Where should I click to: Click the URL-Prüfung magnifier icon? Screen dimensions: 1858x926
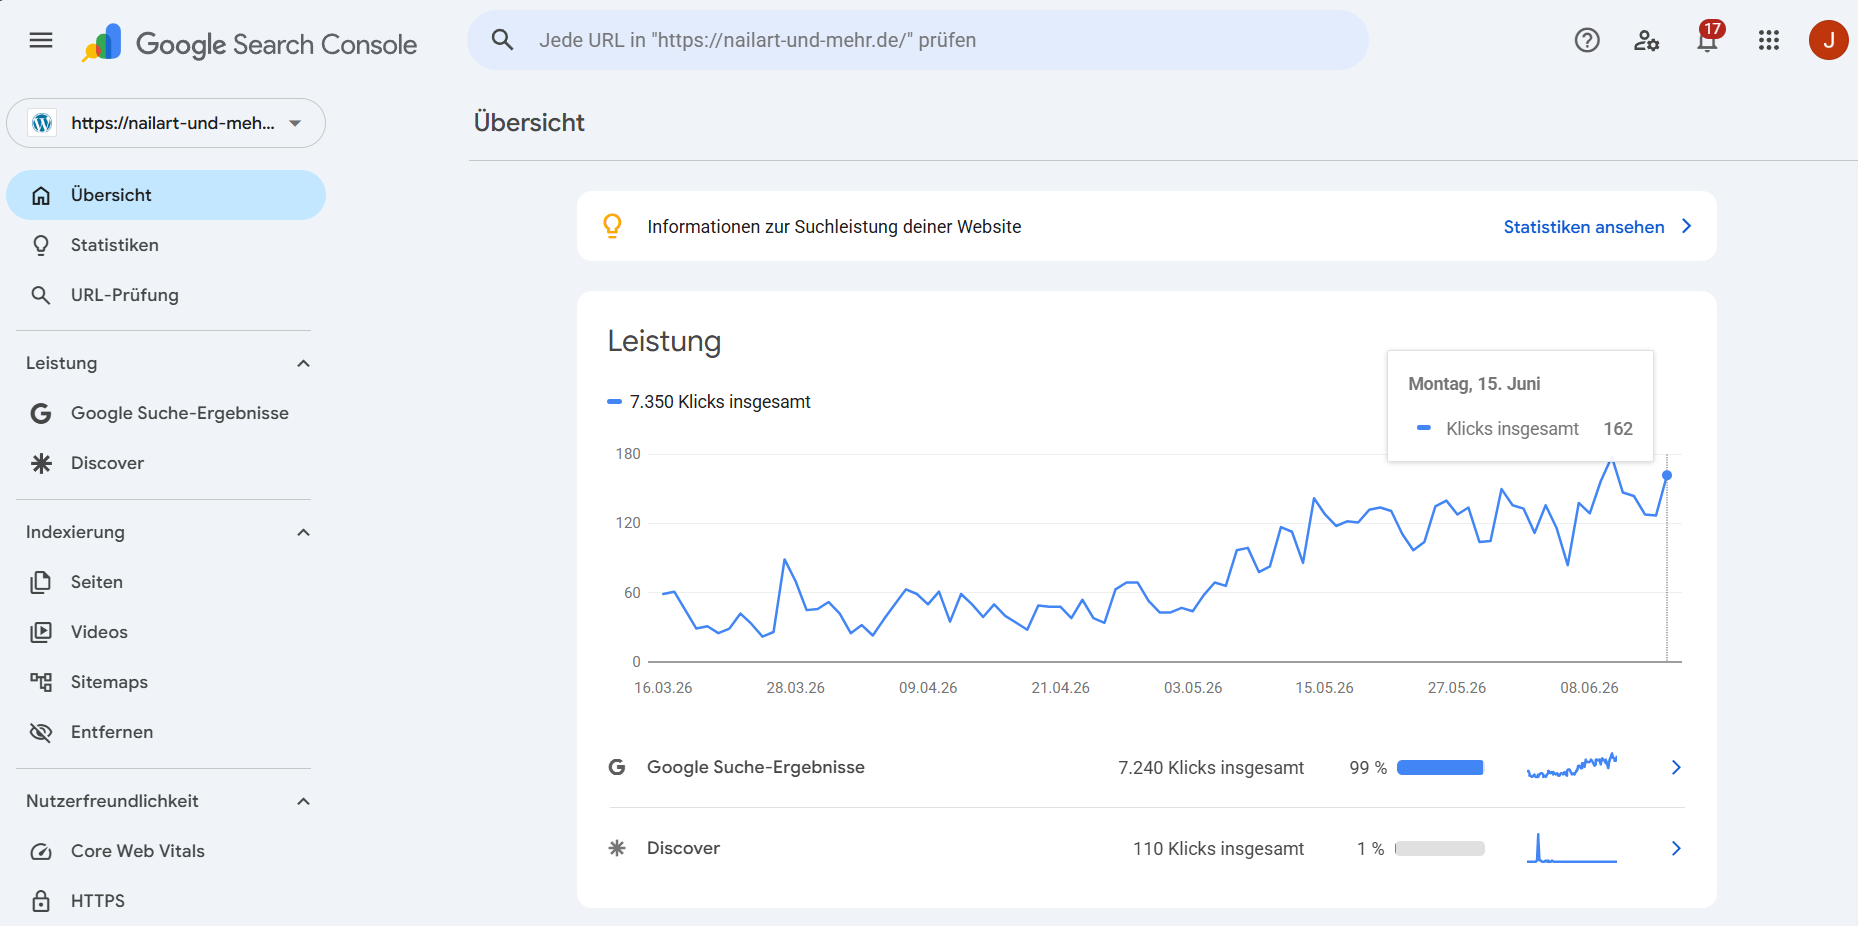pos(41,295)
